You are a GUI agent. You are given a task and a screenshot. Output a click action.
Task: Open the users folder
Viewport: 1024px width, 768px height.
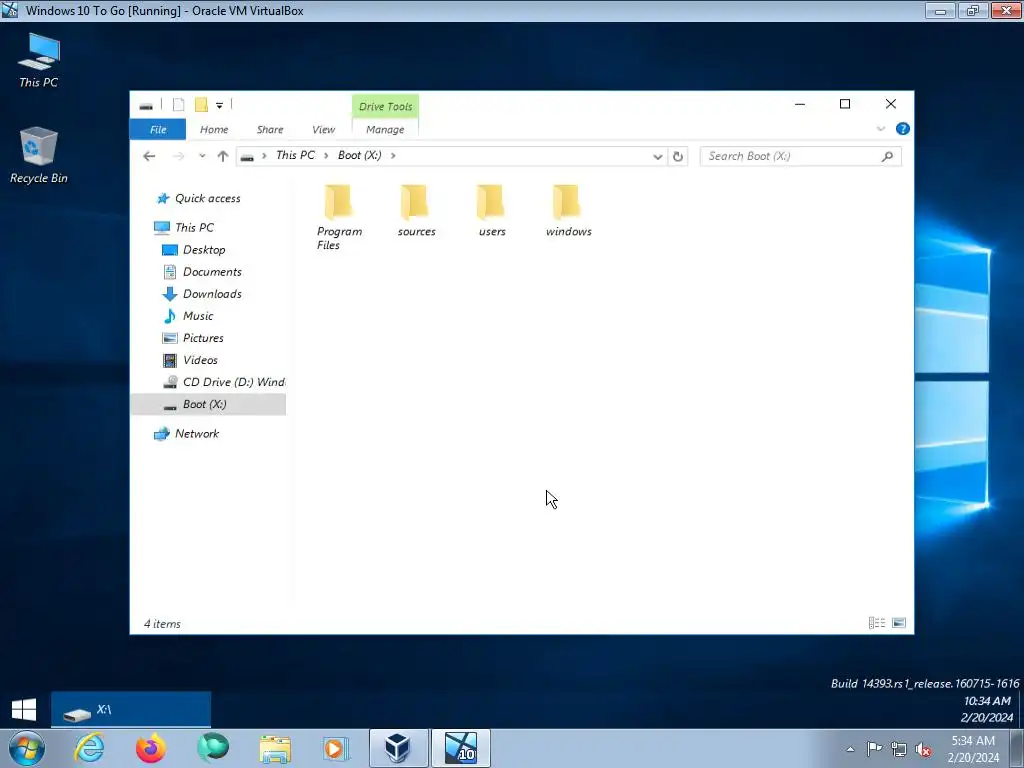pyautogui.click(x=492, y=211)
